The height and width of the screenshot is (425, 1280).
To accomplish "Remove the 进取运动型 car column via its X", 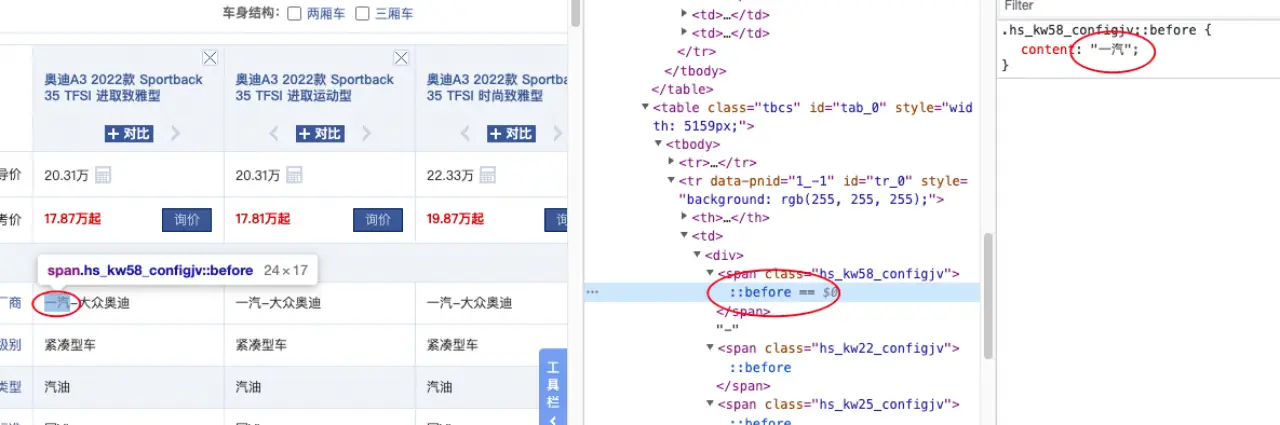I will tap(401, 58).
